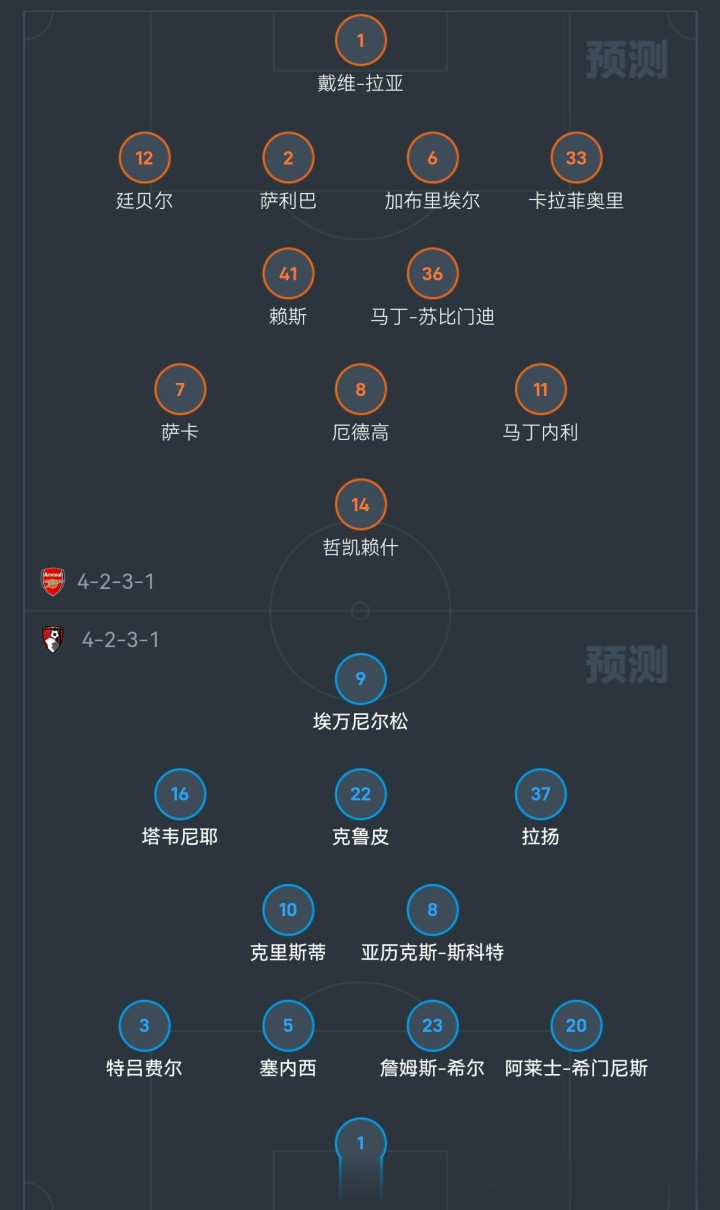Select number 41 赖斯 player circle
Screen dimensions: 720x1210
pyautogui.click(x=288, y=274)
